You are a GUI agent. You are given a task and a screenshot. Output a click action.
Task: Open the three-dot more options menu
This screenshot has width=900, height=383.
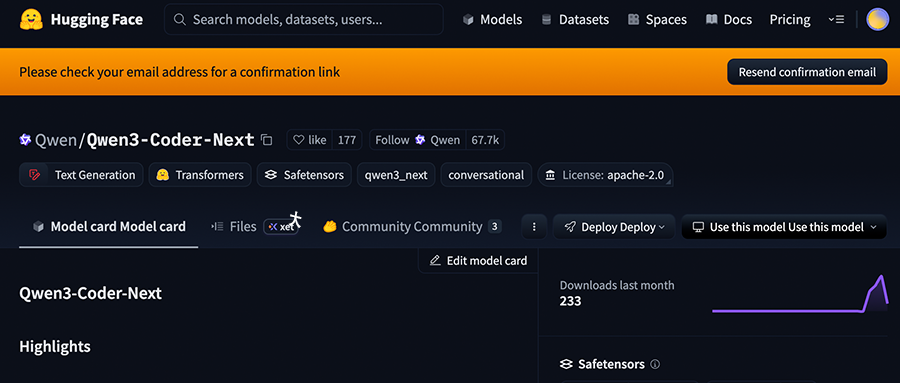[534, 227]
